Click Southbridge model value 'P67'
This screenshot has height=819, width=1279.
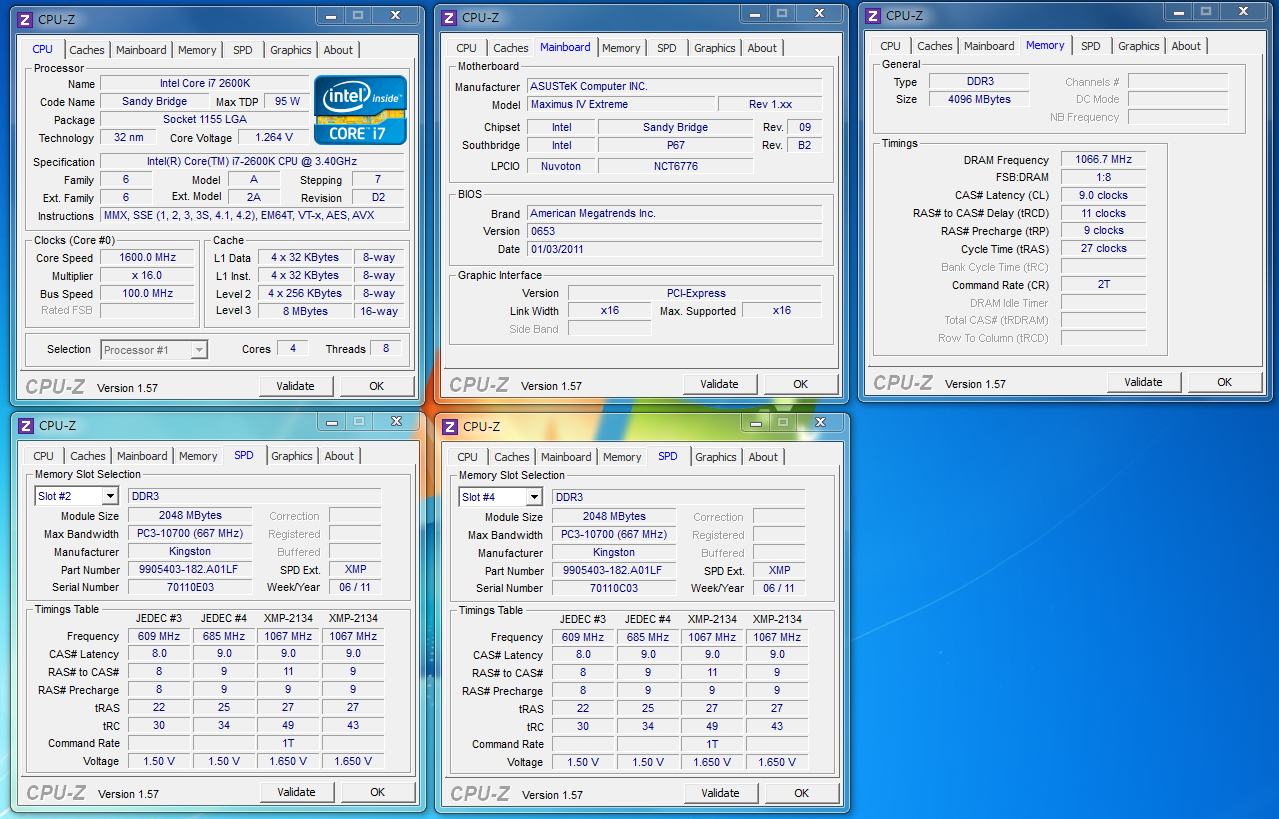[x=675, y=145]
